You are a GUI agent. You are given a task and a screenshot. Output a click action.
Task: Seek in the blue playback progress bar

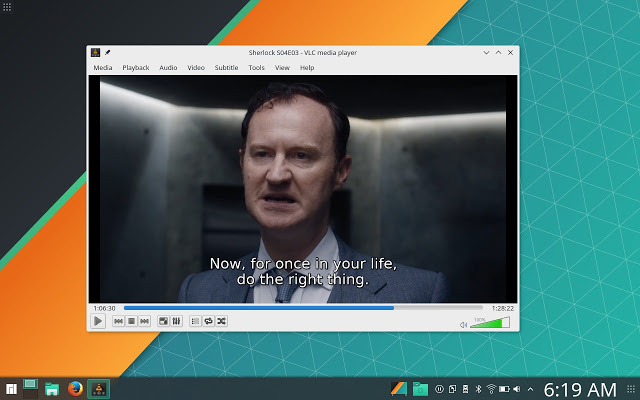tap(303, 308)
